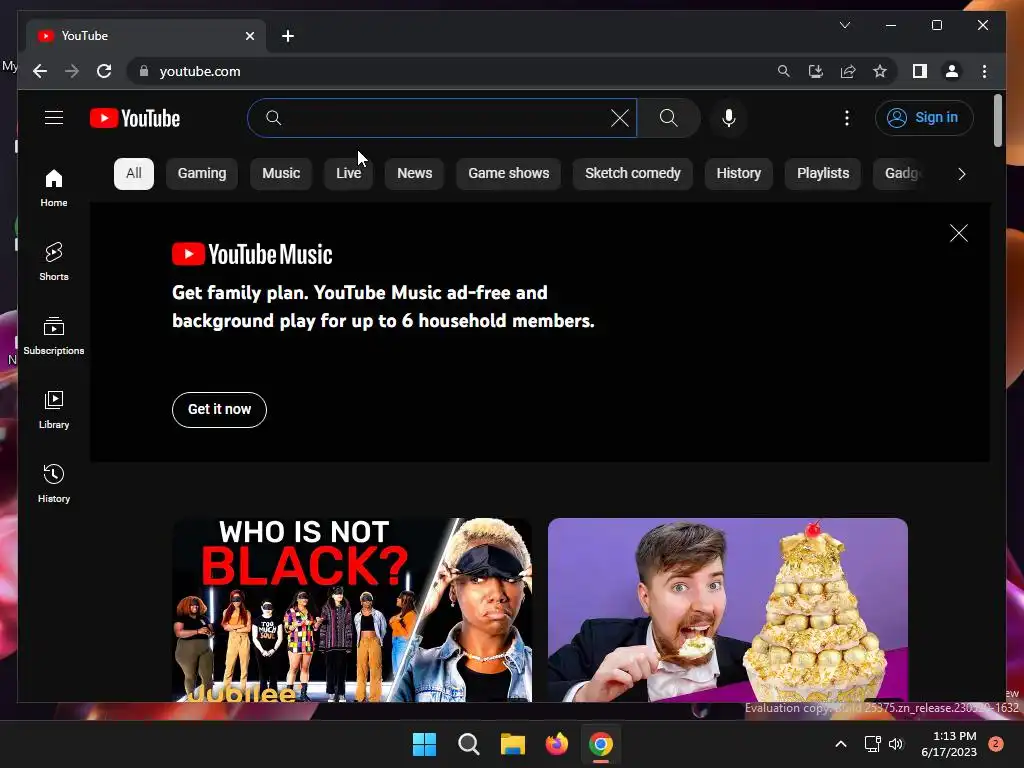Focus the YouTube search input field
Image resolution: width=1024 pixels, height=768 pixels.
click(442, 118)
